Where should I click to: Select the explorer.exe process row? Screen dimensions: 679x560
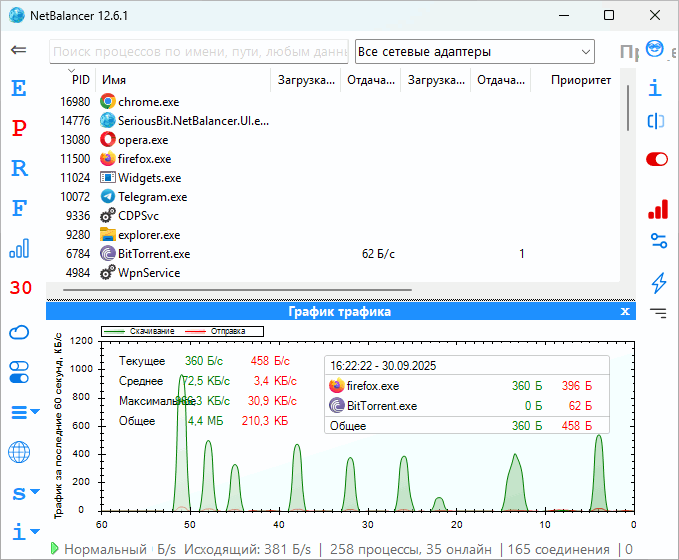(x=333, y=235)
